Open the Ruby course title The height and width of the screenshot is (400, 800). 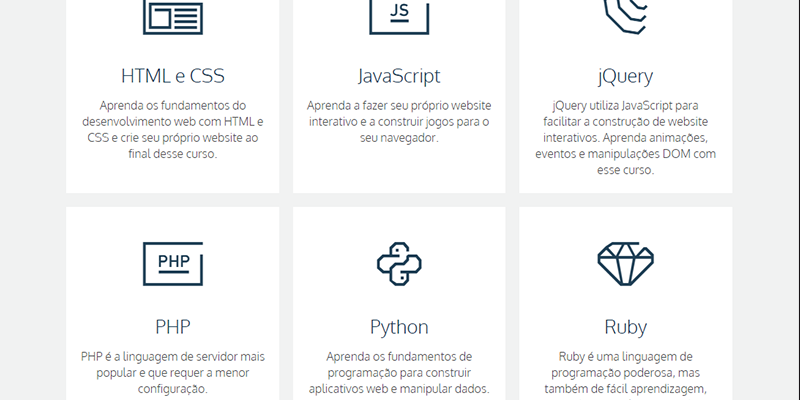tap(626, 327)
